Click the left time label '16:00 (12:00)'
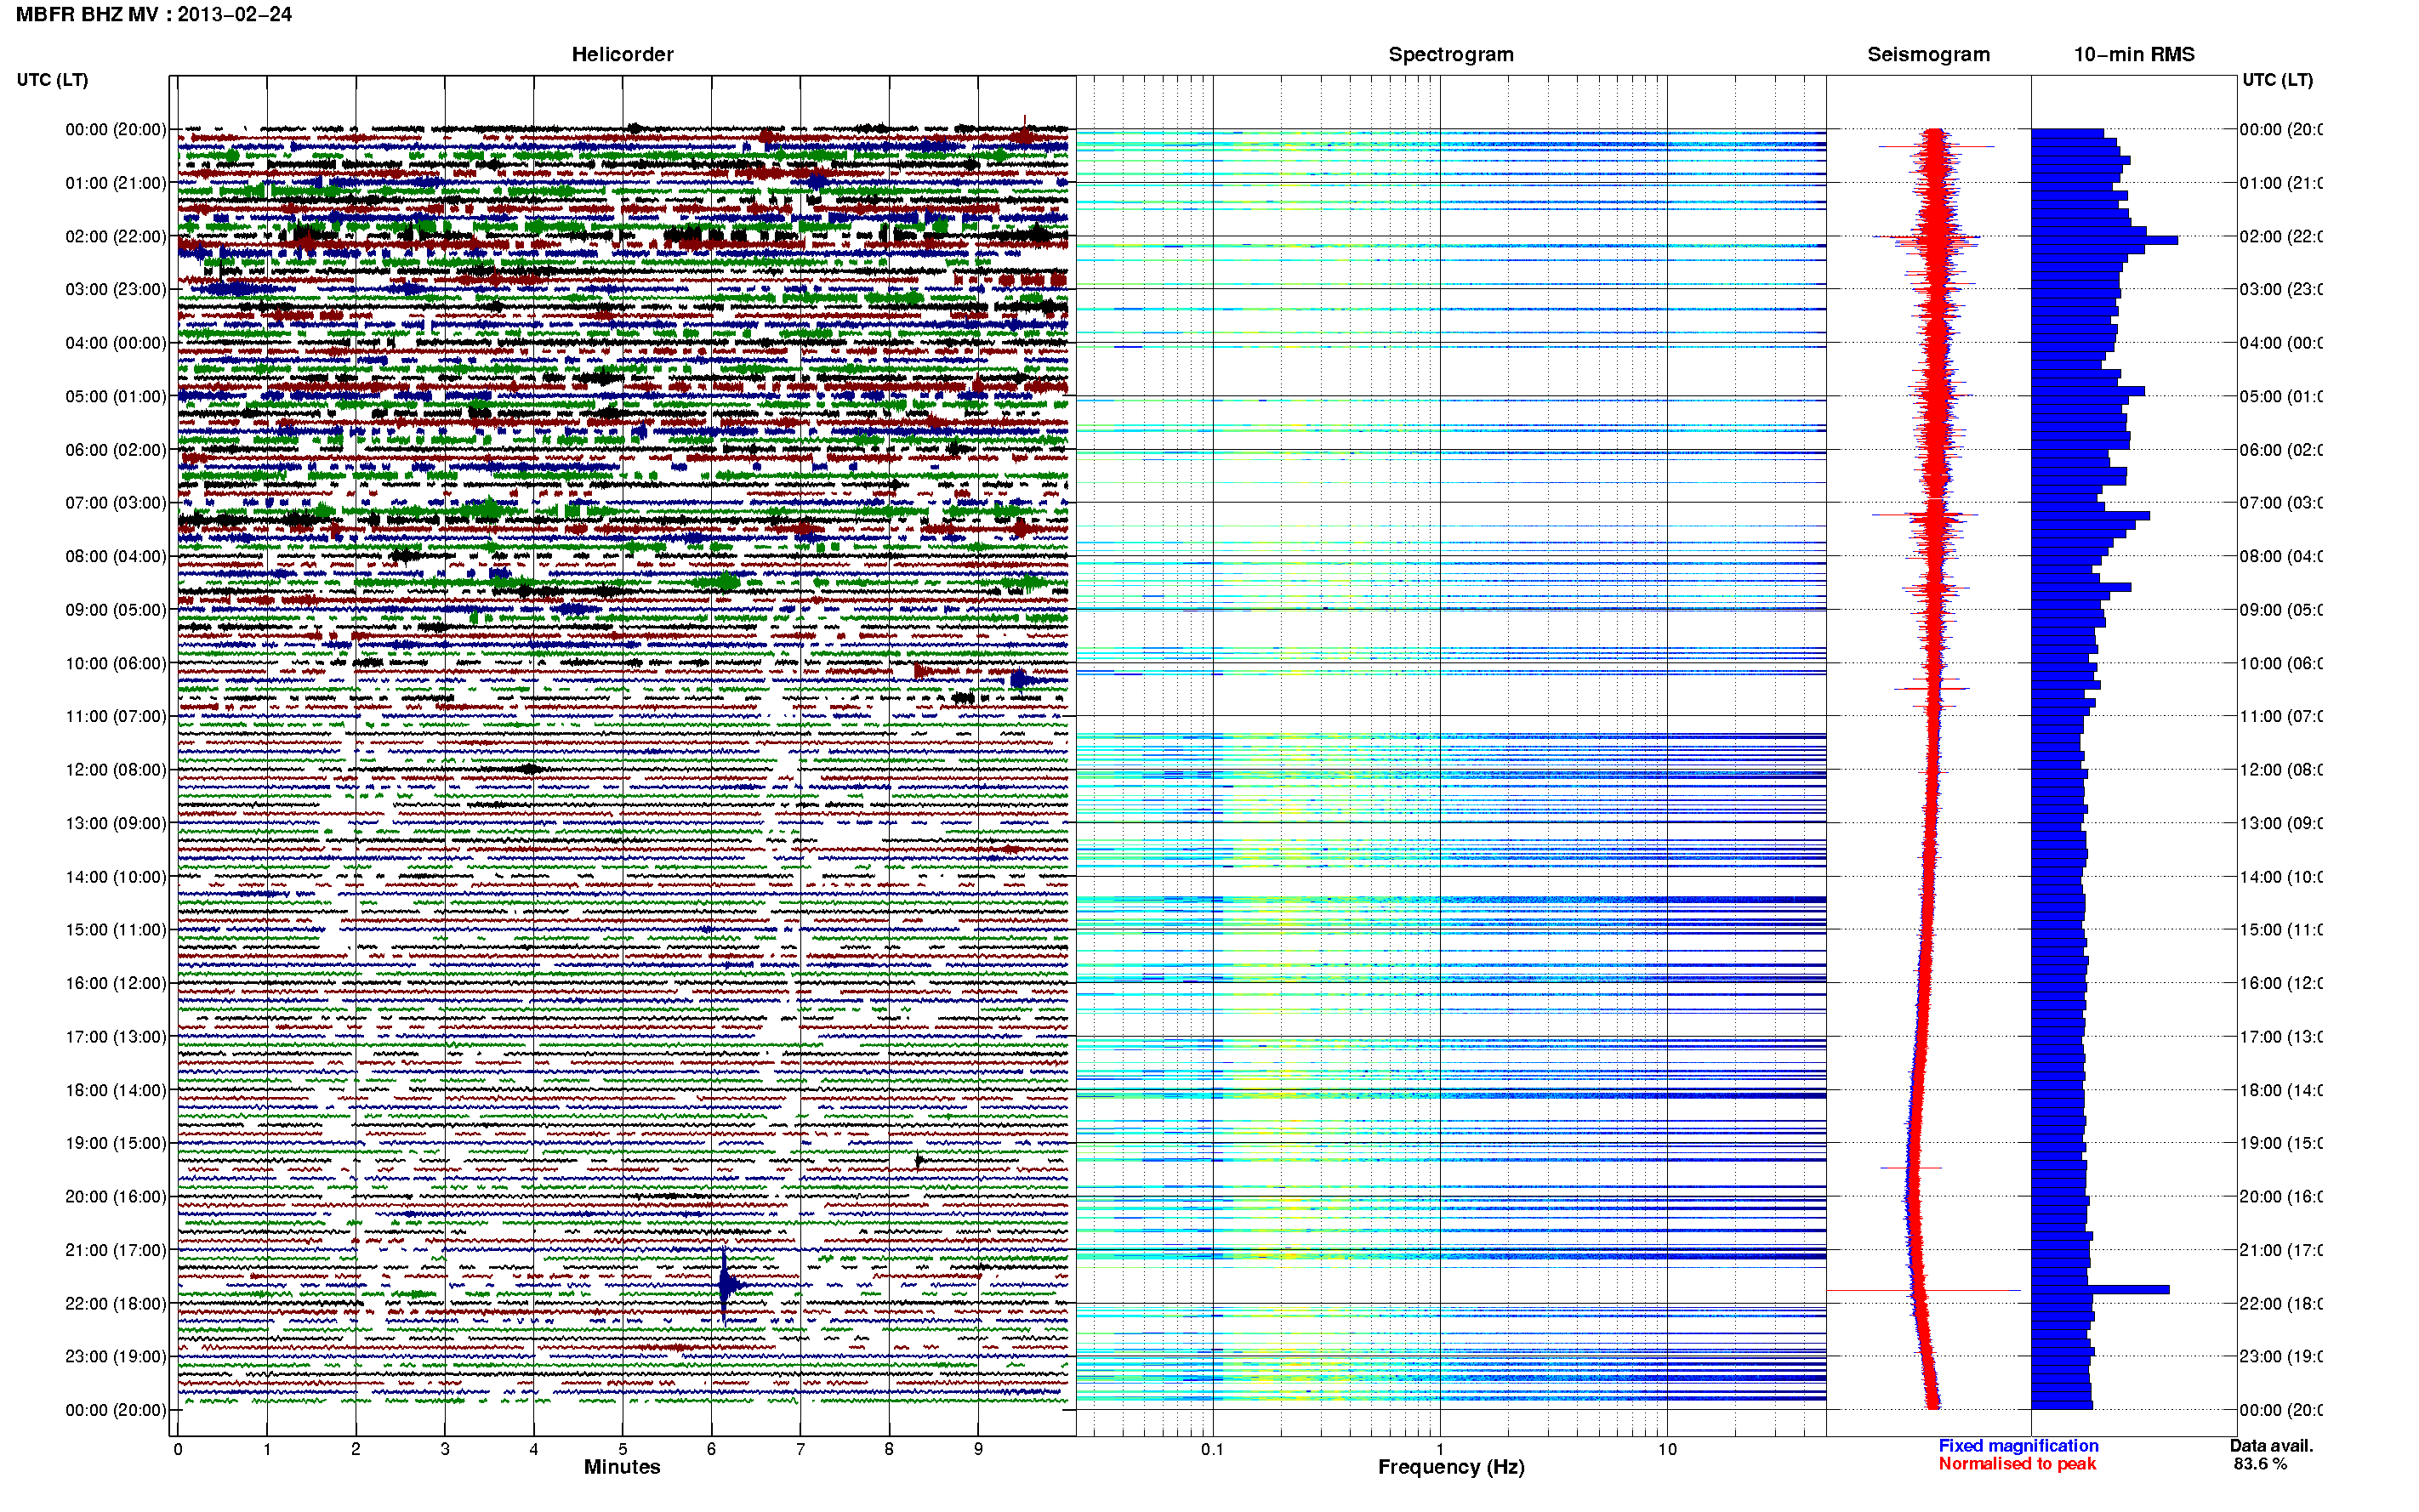 (x=116, y=983)
